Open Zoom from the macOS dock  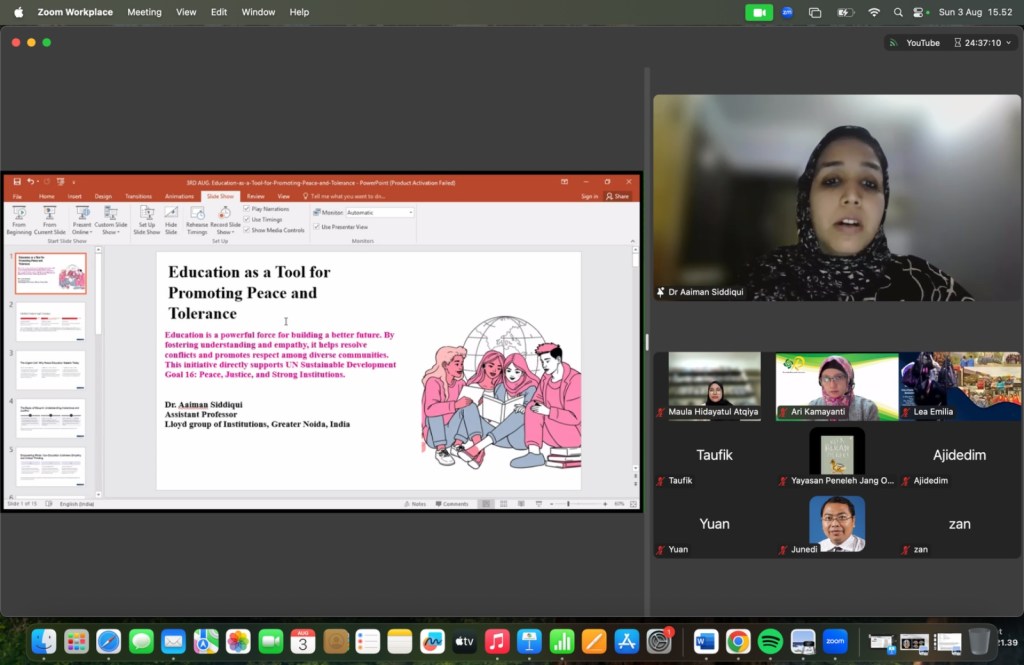834,641
